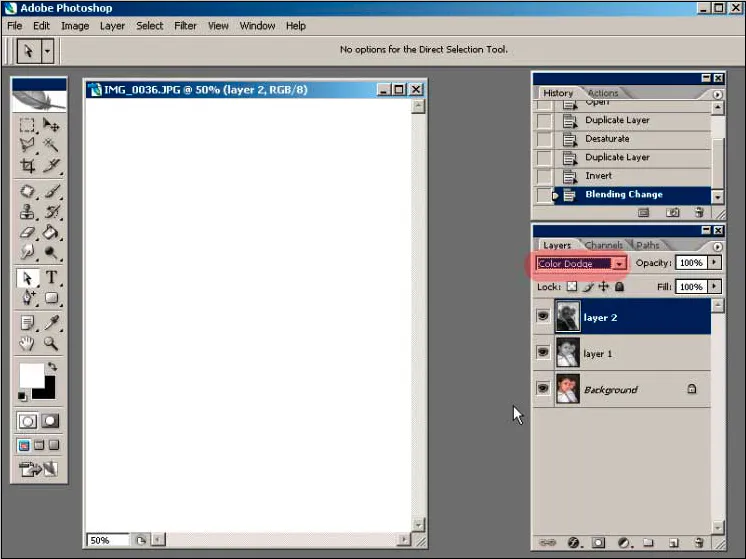Screen dimensions: 746x559
Task: Open History panel flyout menu
Action: [717, 94]
